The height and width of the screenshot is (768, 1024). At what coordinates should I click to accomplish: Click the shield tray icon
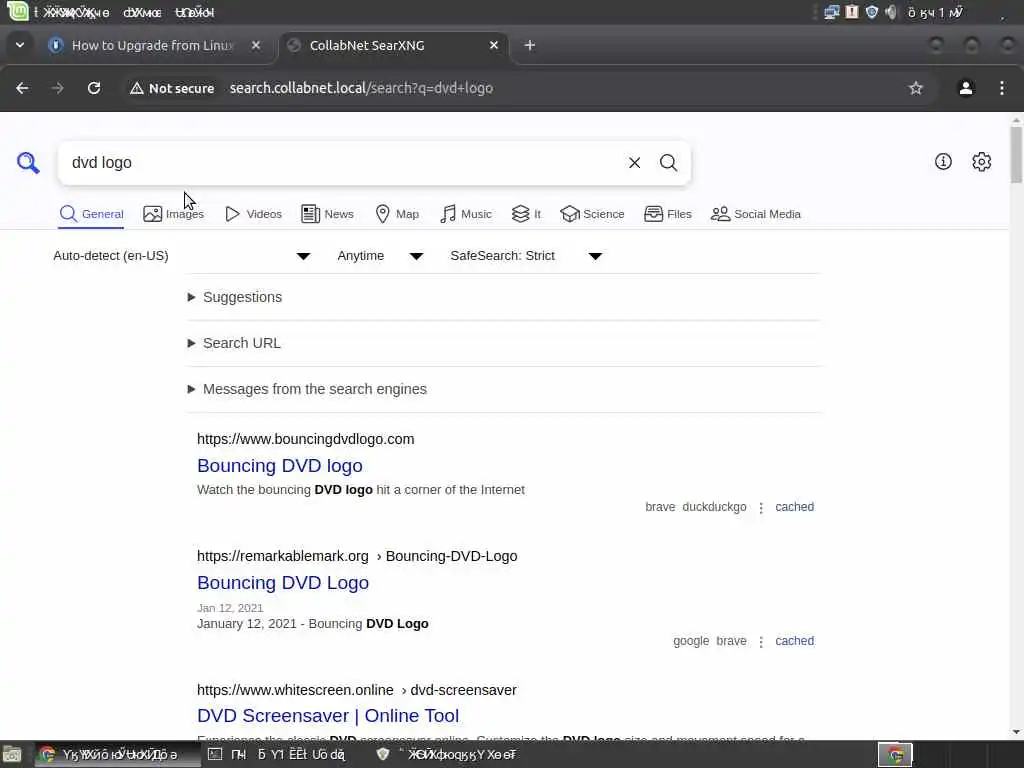[872, 12]
